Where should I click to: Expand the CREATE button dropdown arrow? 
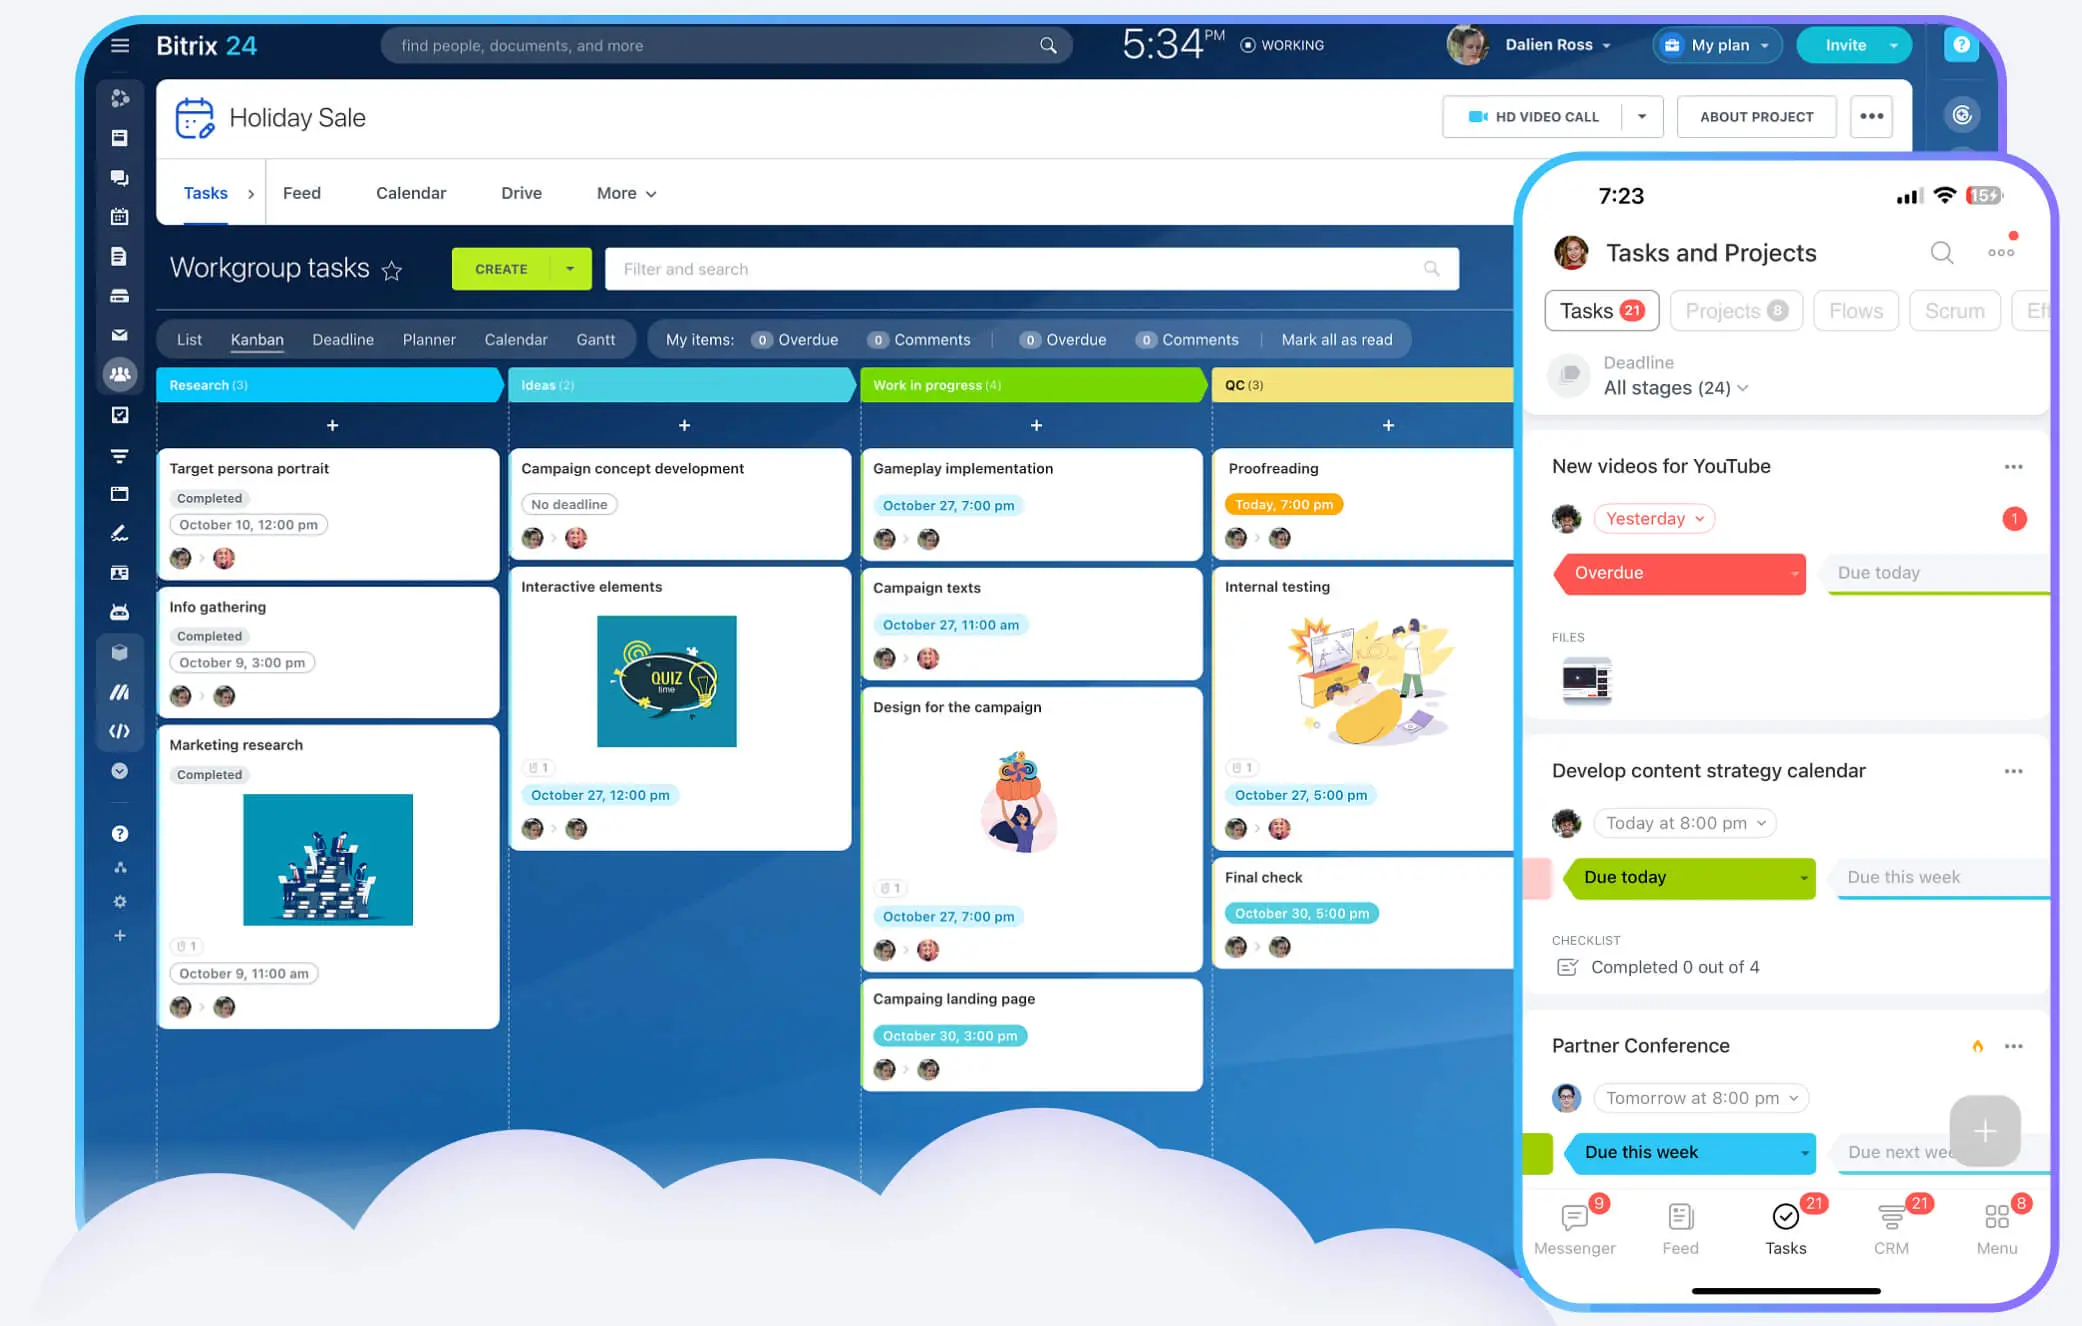[x=570, y=269]
